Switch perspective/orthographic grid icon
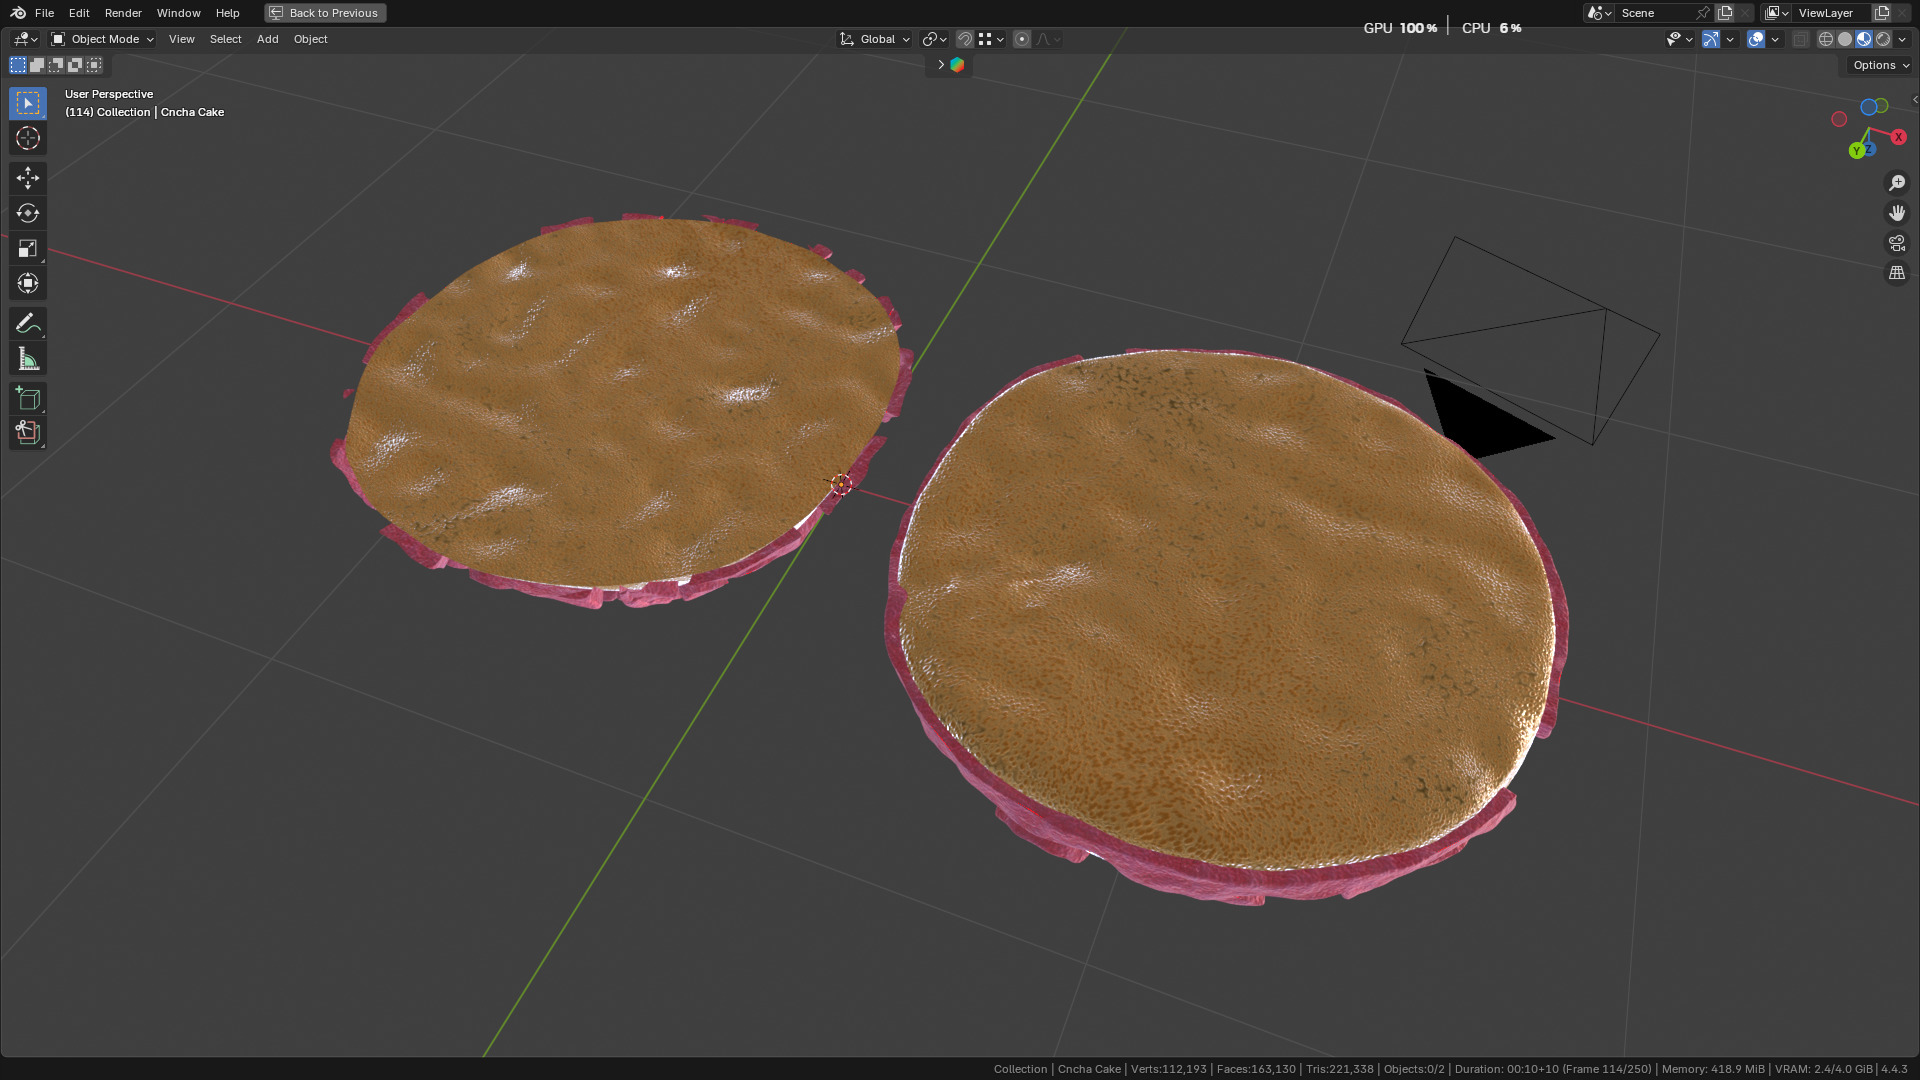This screenshot has height=1080, width=1920. pyautogui.click(x=1897, y=273)
